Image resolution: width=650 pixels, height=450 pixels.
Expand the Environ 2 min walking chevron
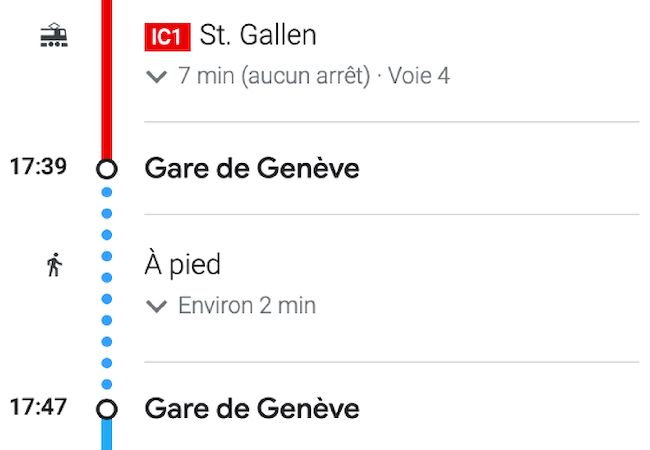point(155,306)
